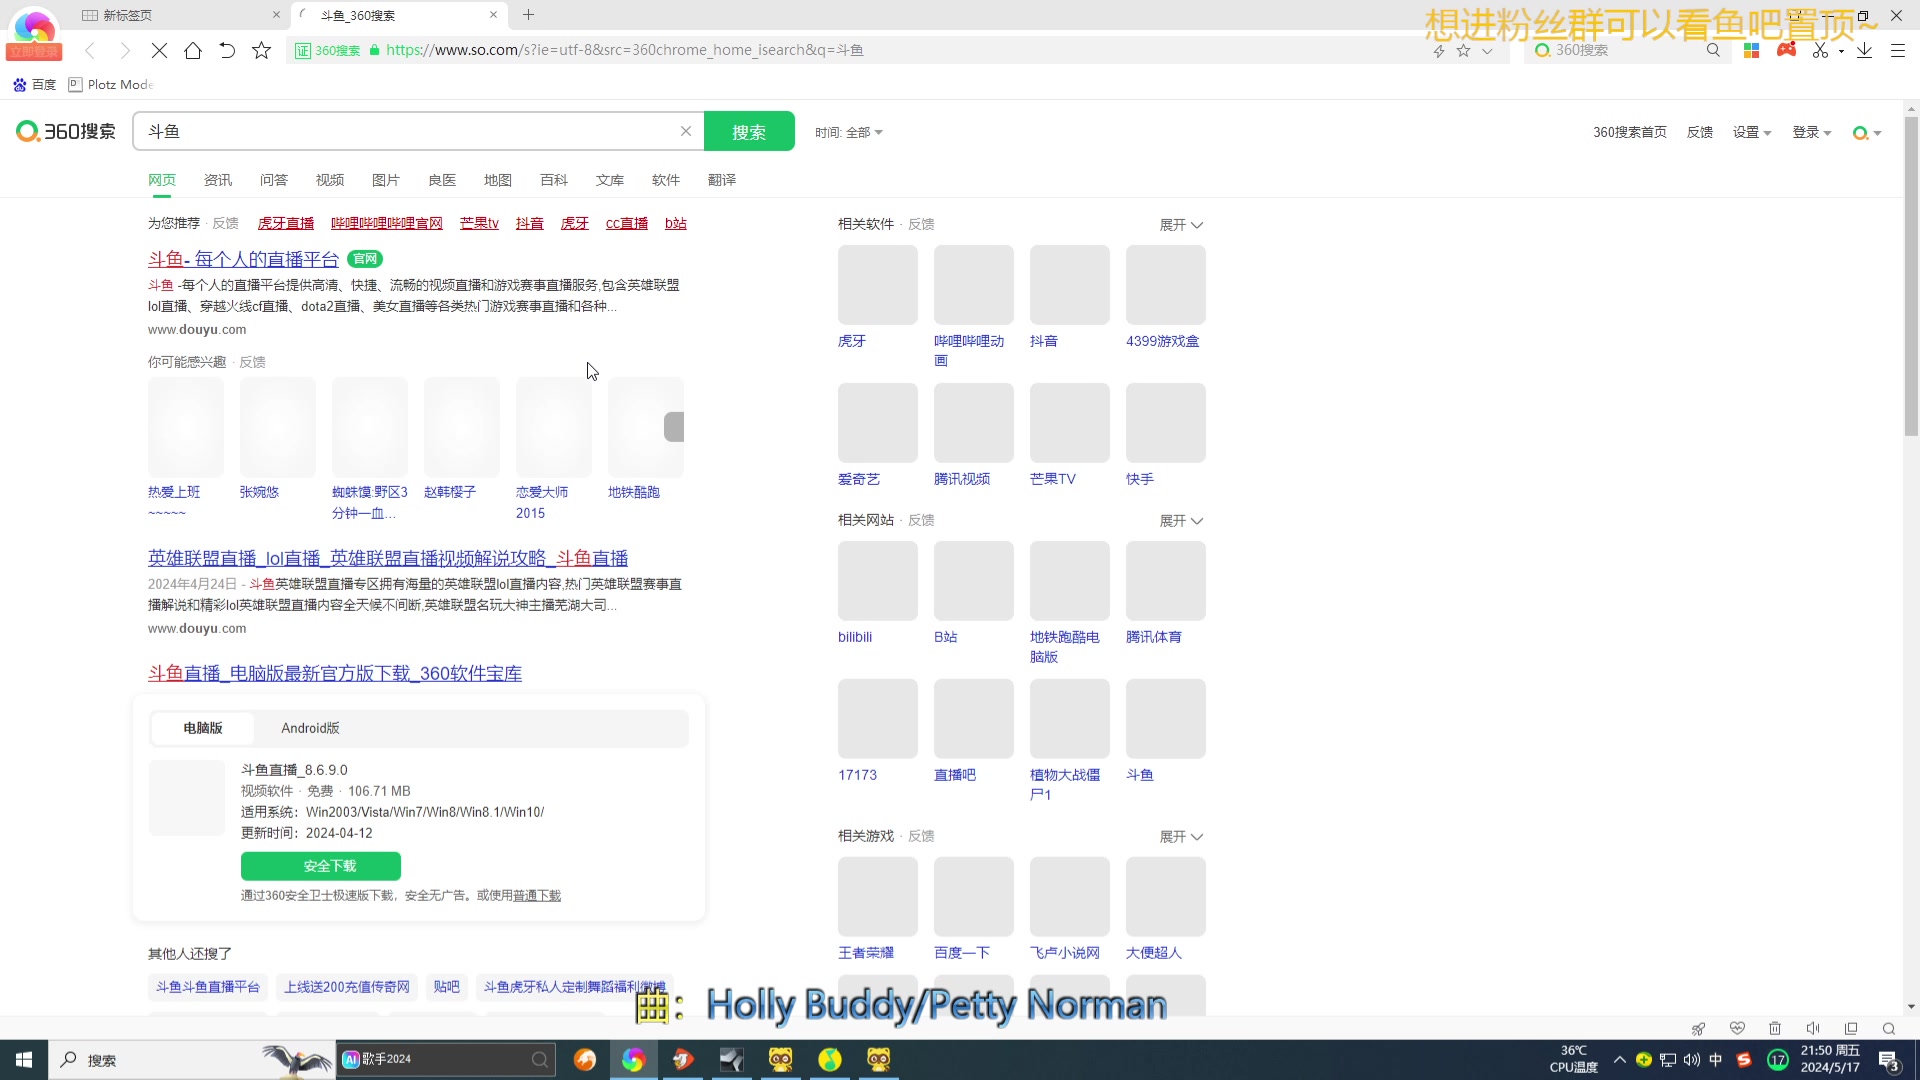
Task: Go forward using the right arrow
Action: pos(125,50)
